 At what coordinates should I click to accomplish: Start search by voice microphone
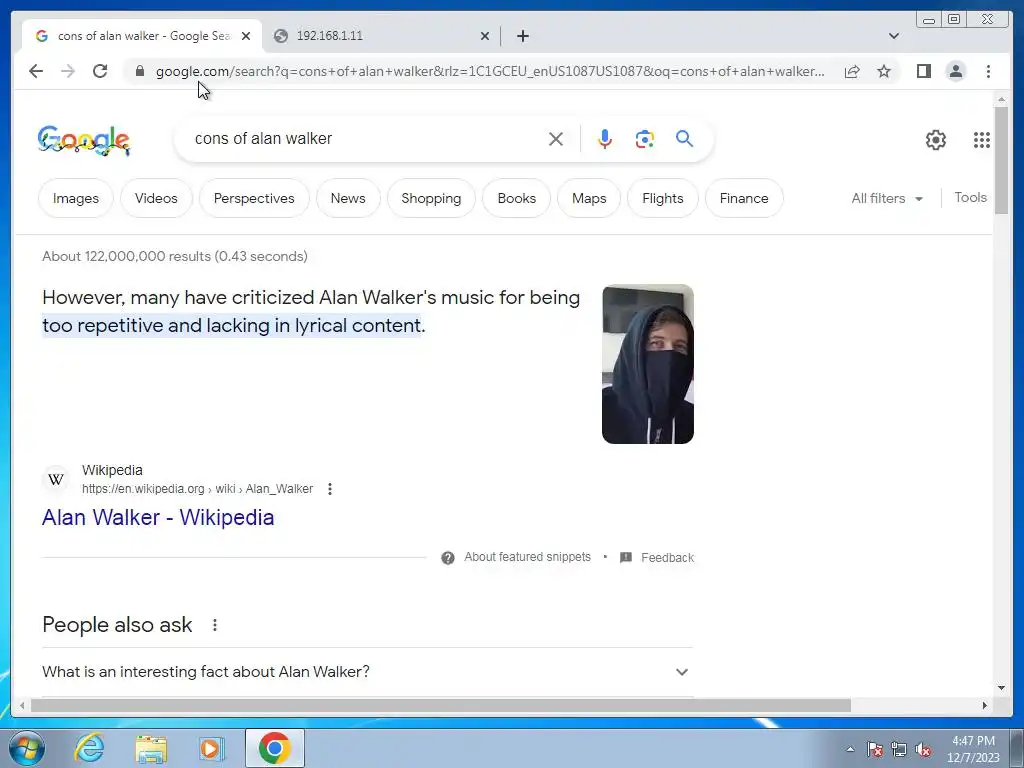(605, 139)
